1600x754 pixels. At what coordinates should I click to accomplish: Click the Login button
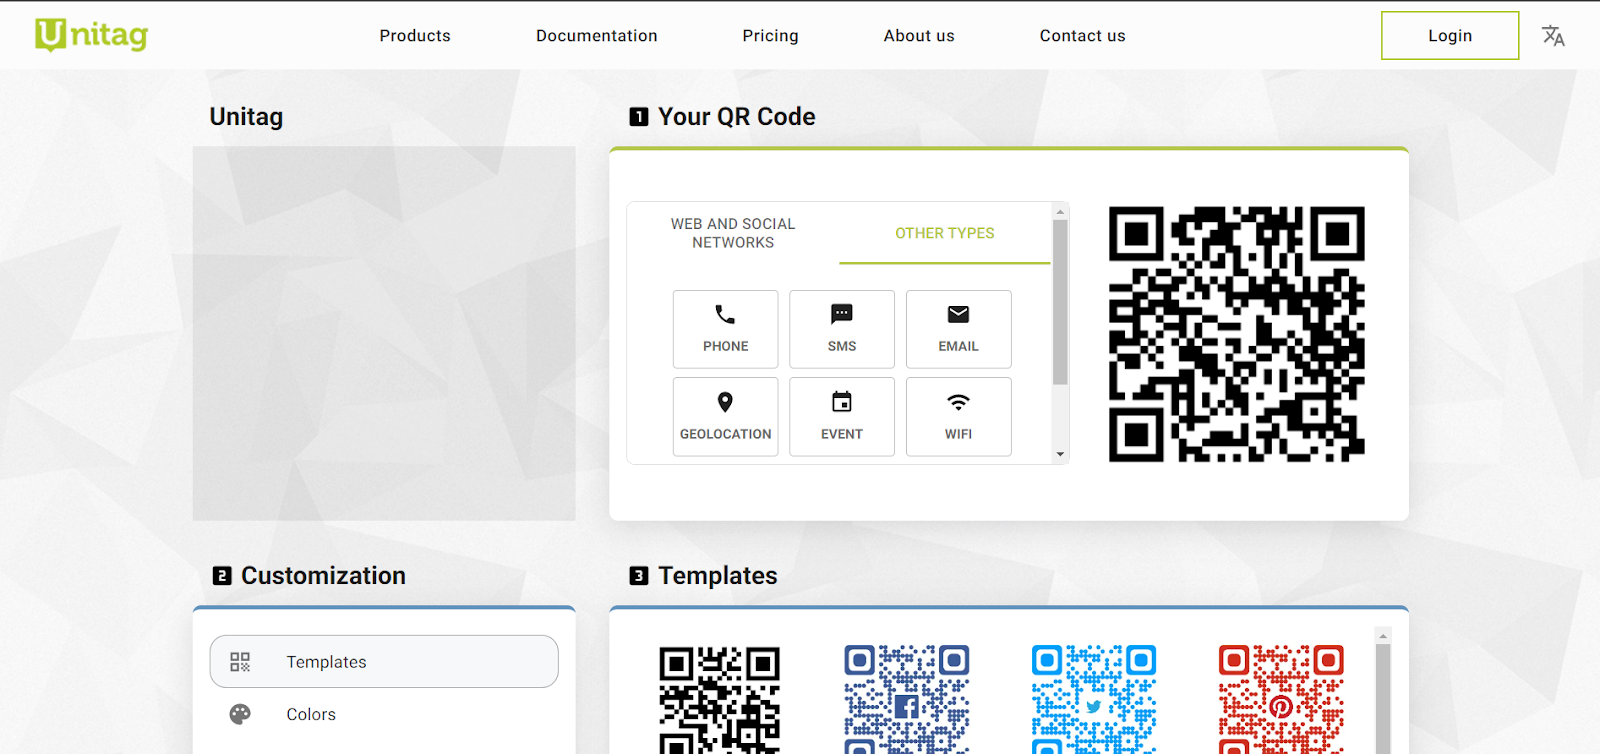[1450, 36]
